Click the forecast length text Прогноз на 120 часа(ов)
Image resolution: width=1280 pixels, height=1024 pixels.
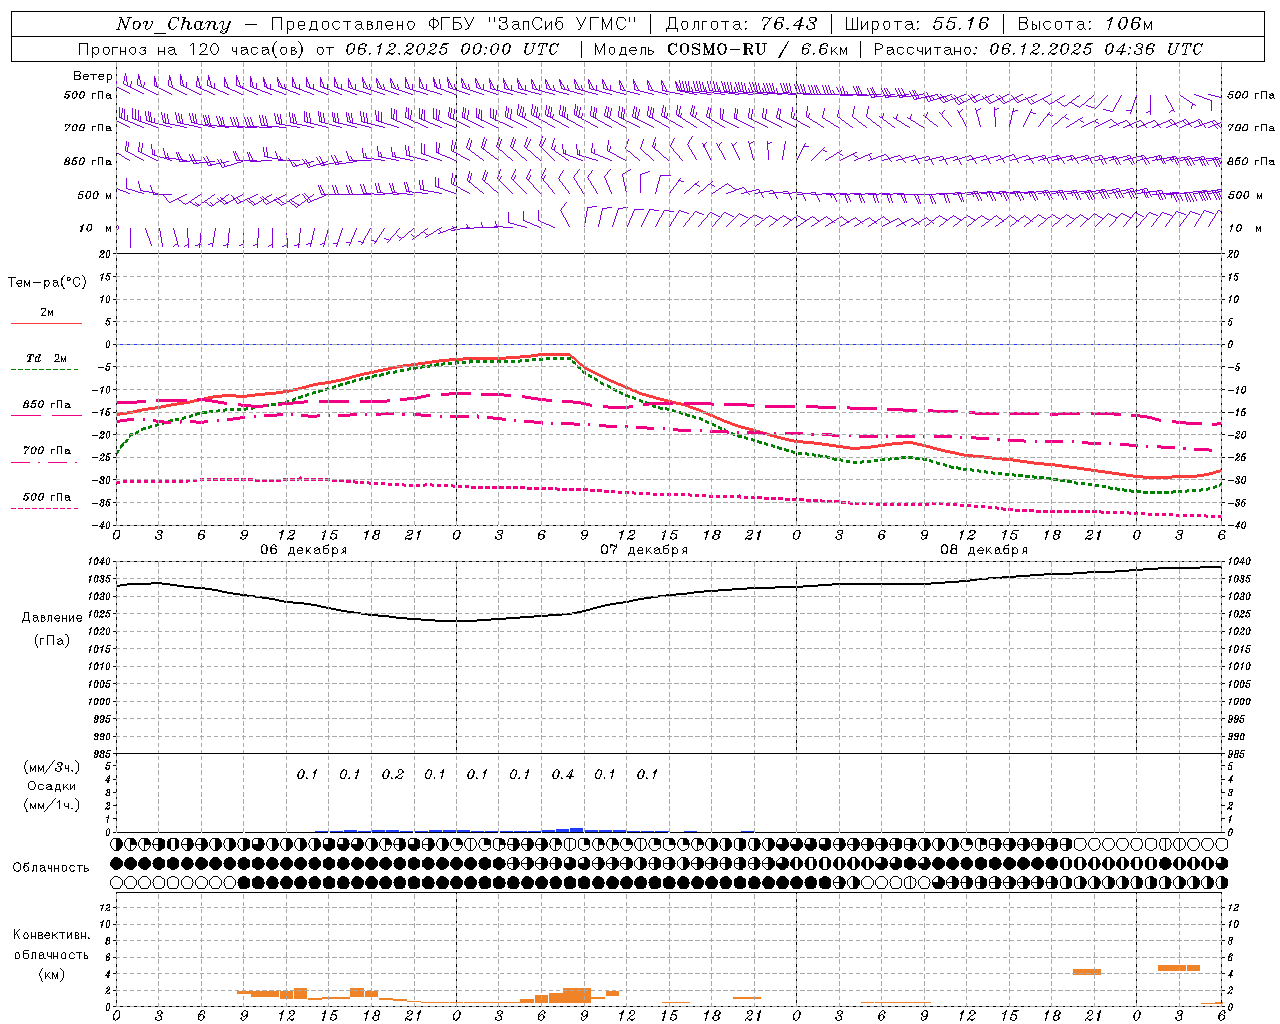click(x=193, y=49)
